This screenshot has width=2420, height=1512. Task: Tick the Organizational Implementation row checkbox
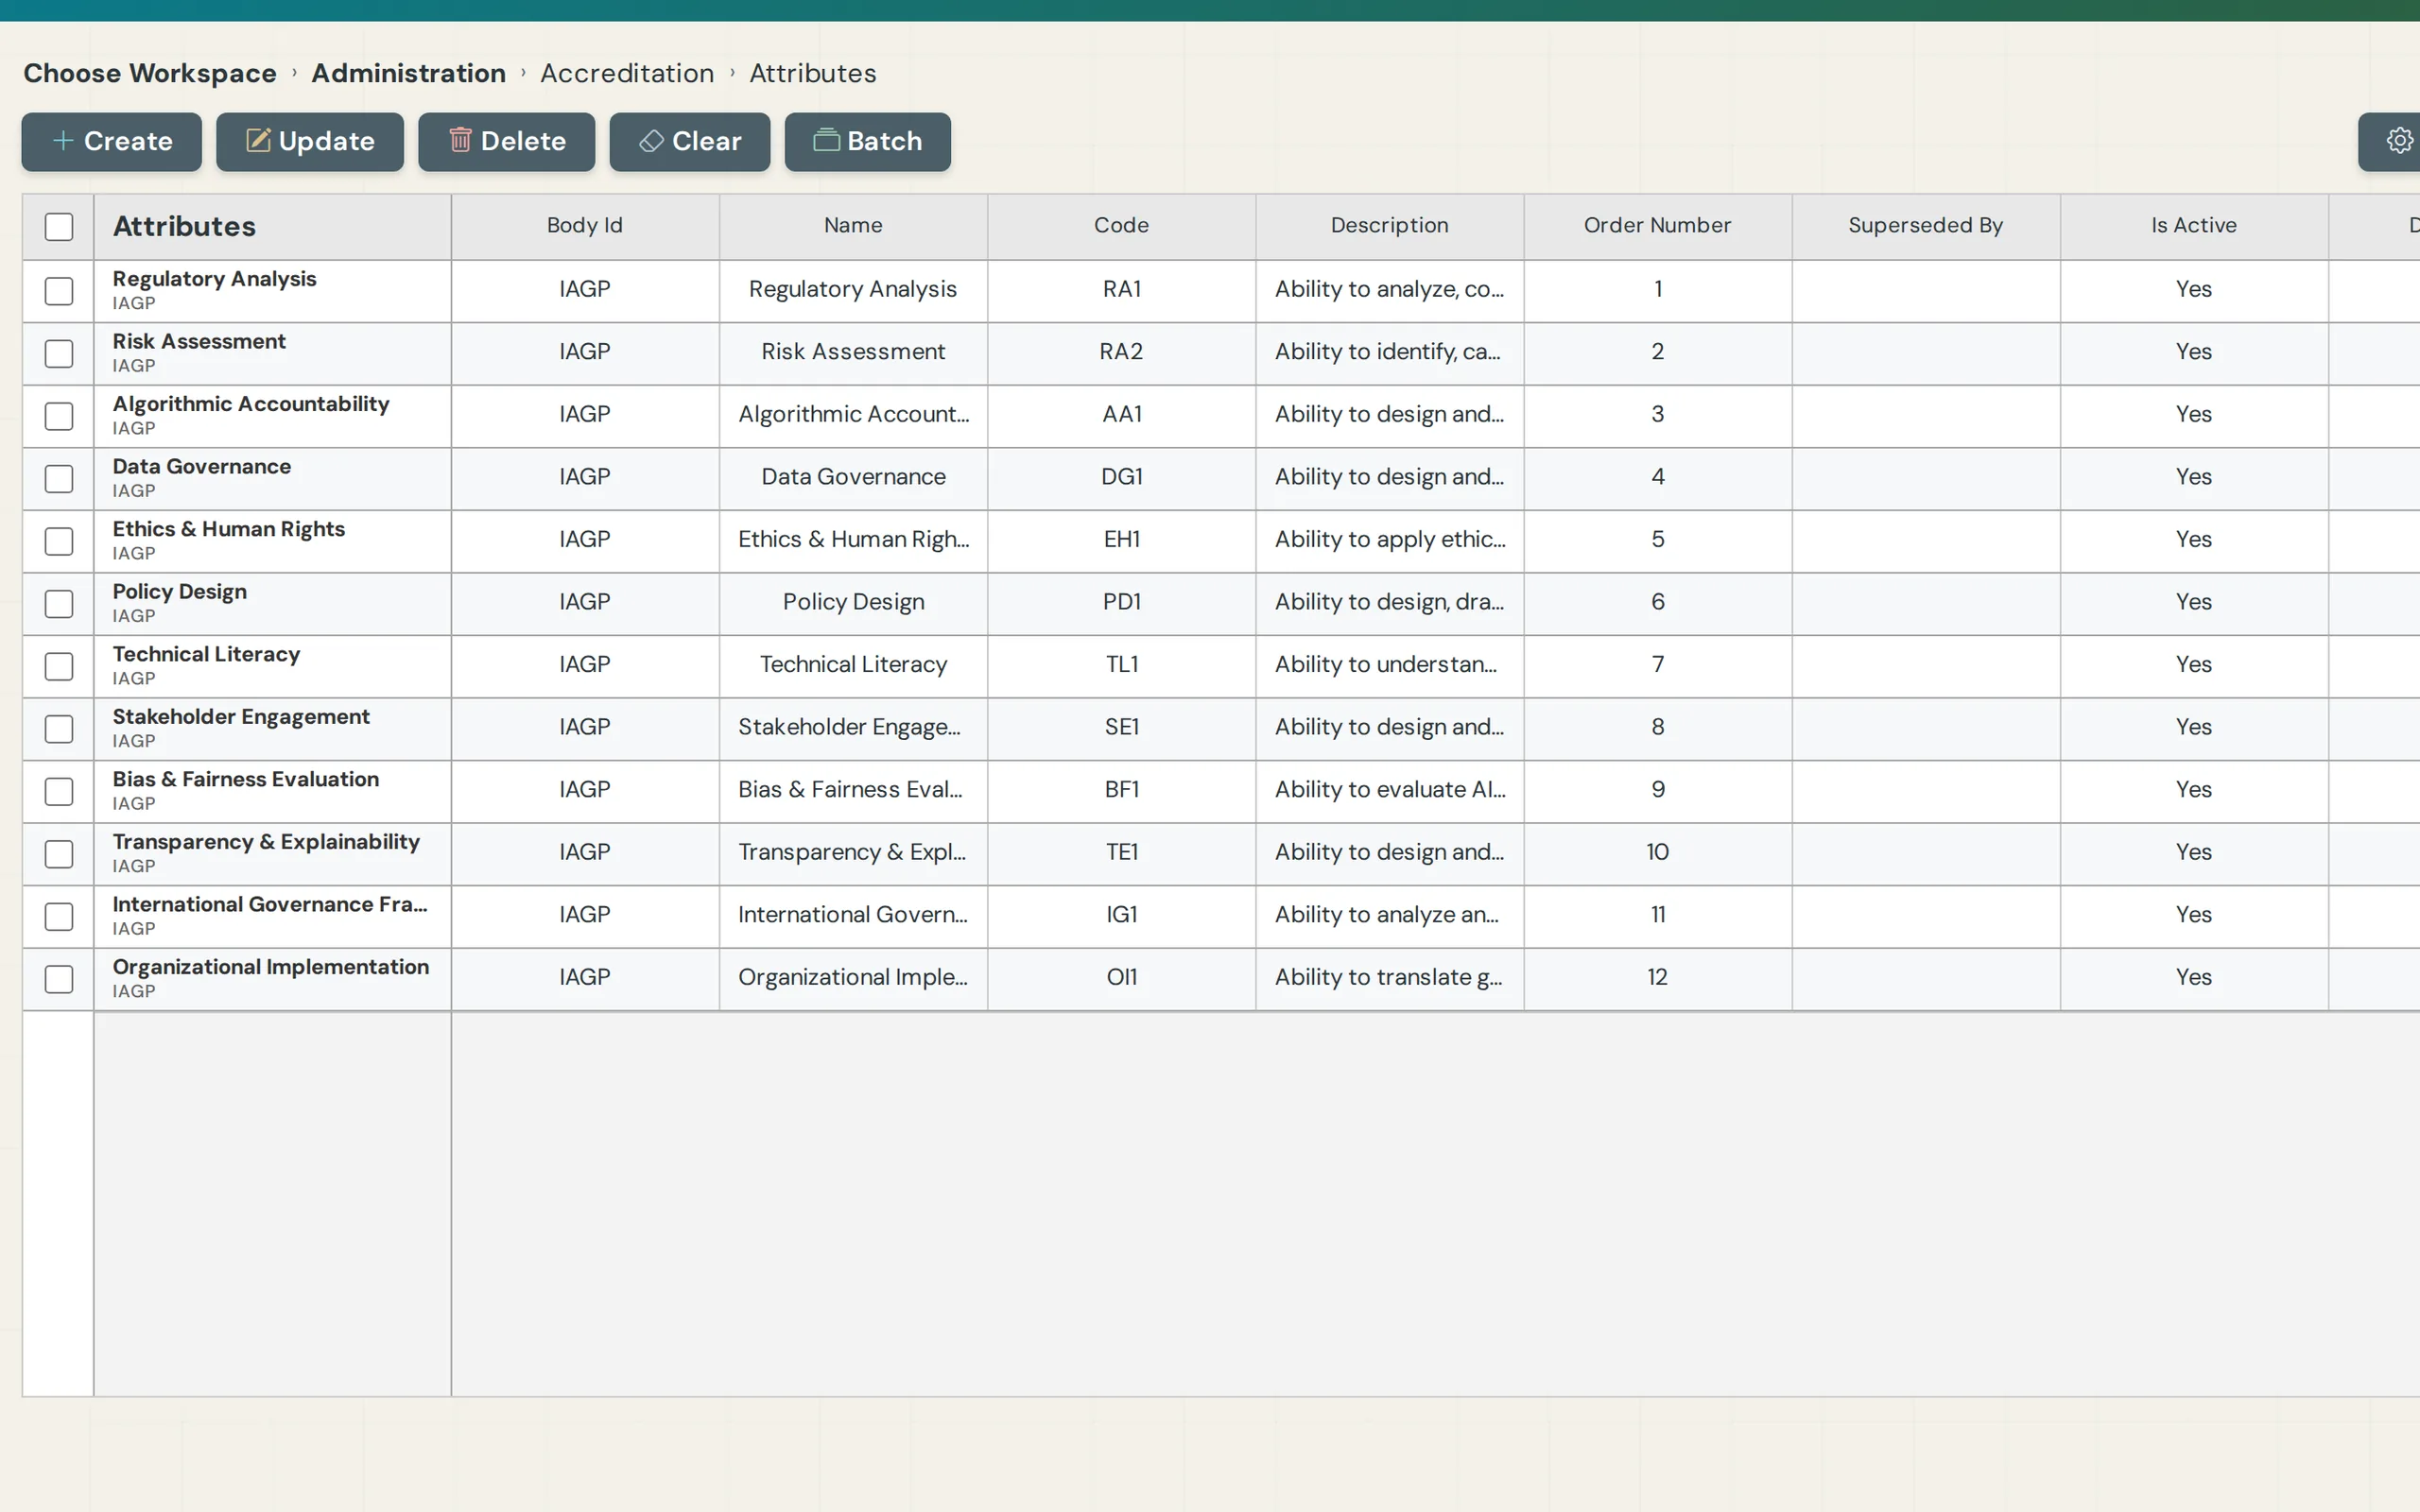[x=59, y=979]
